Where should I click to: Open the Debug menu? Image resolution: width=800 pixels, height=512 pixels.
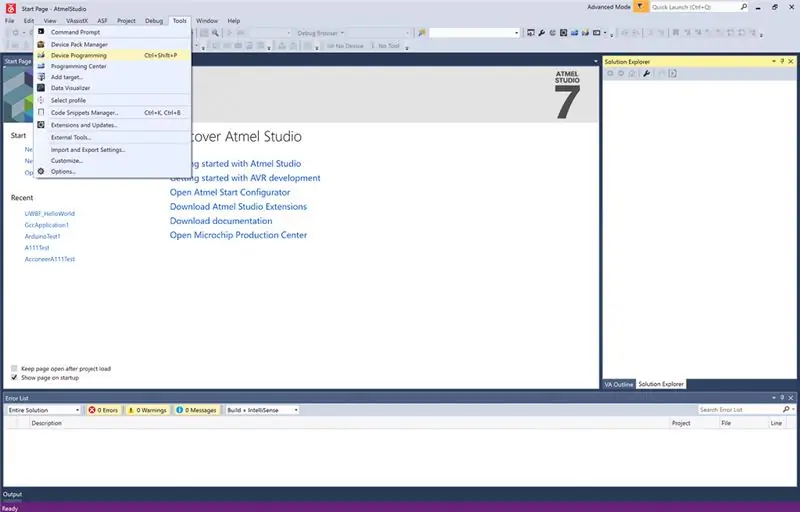154,21
